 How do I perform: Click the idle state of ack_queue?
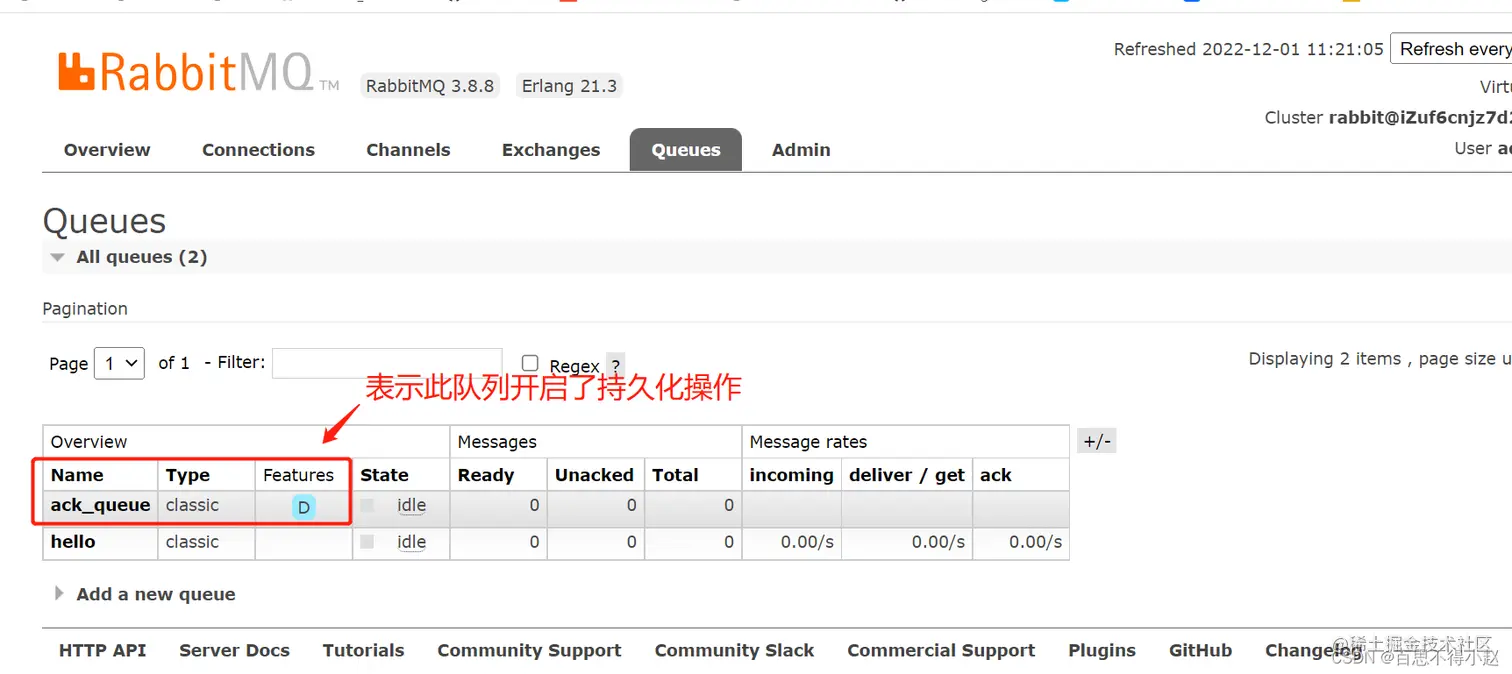[411, 506]
